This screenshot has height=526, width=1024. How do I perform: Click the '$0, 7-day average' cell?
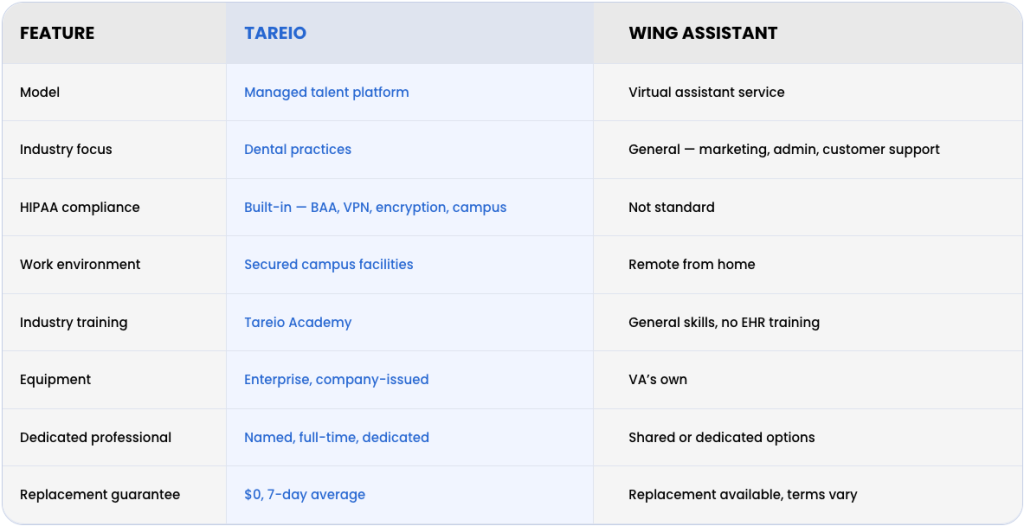point(304,494)
